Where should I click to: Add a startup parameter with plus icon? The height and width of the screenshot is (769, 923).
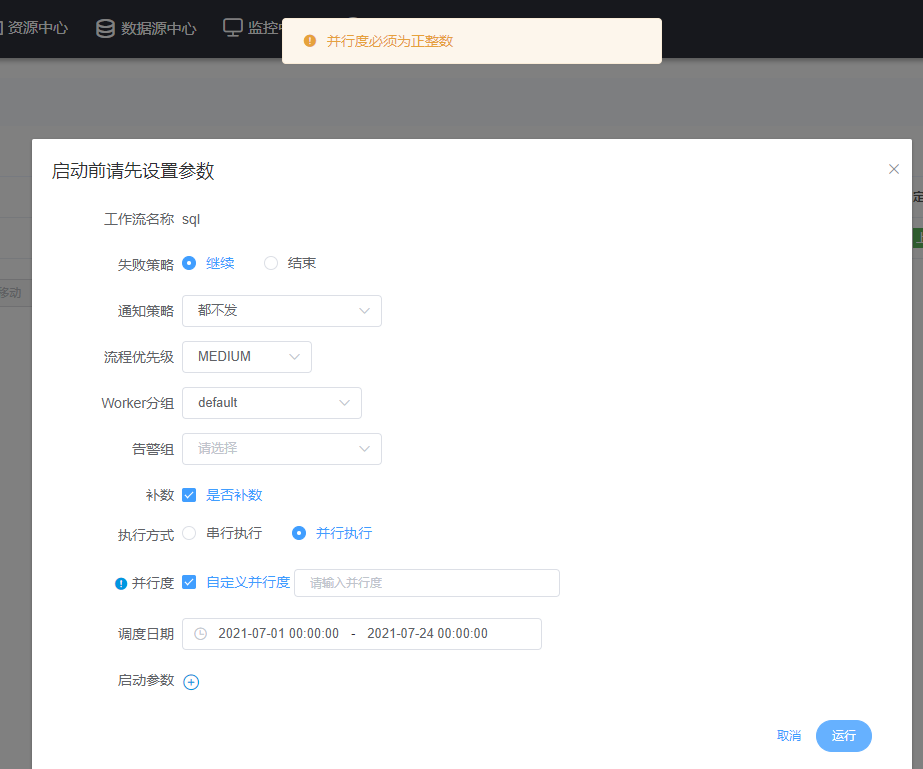pyautogui.click(x=191, y=682)
